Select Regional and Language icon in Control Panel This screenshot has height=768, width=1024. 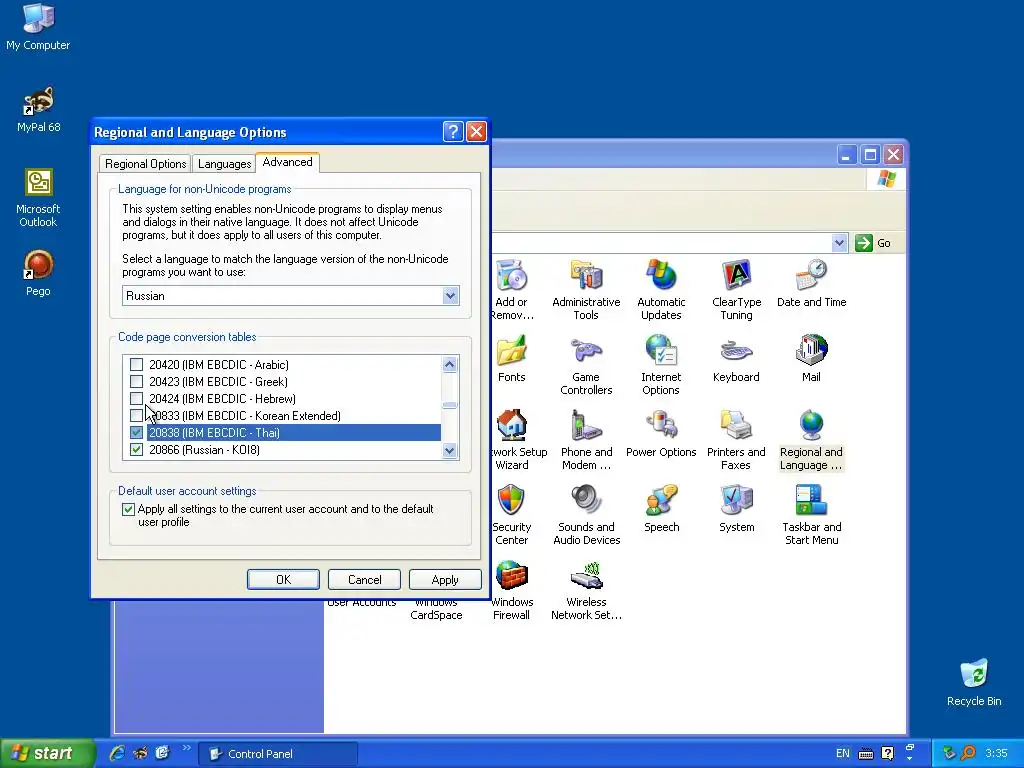pyautogui.click(x=811, y=440)
